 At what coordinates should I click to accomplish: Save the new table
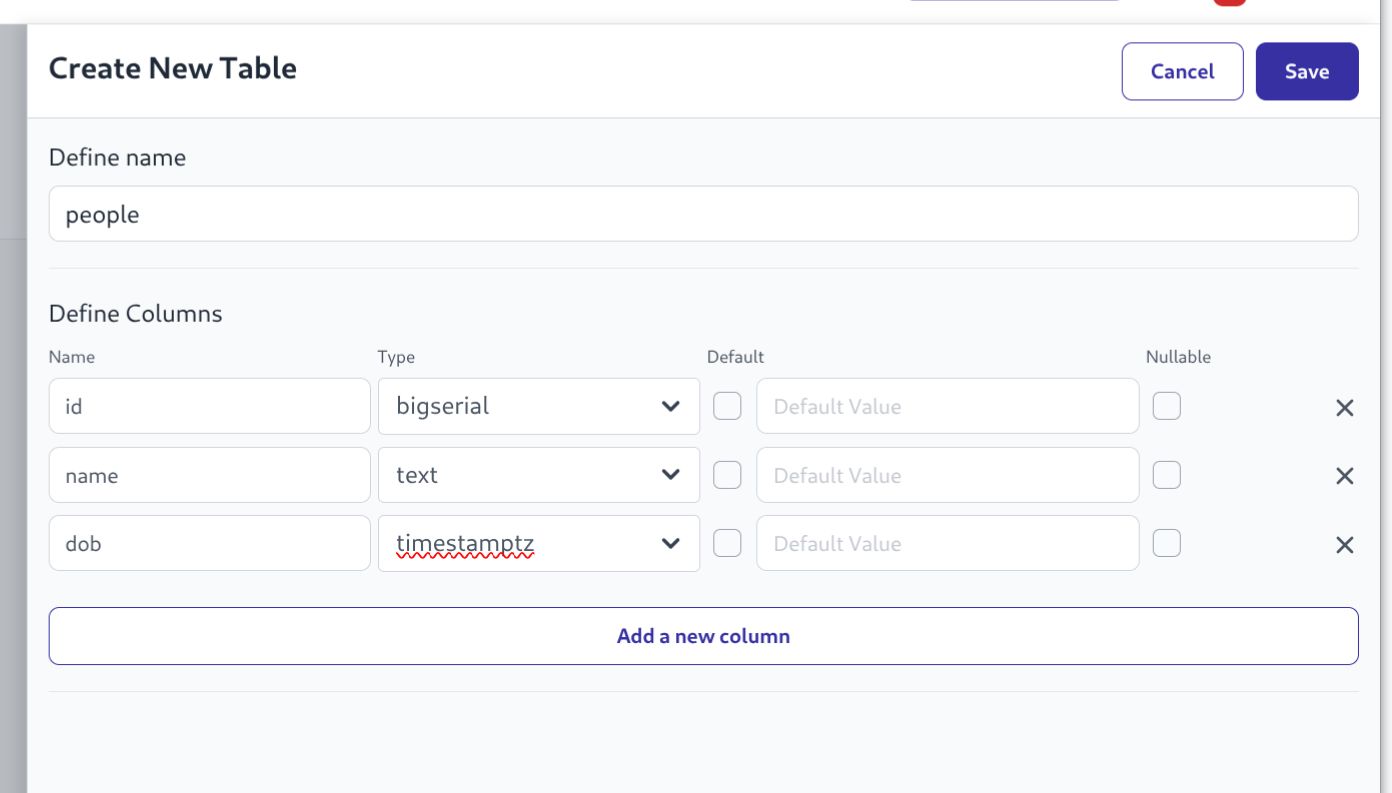coord(1307,71)
